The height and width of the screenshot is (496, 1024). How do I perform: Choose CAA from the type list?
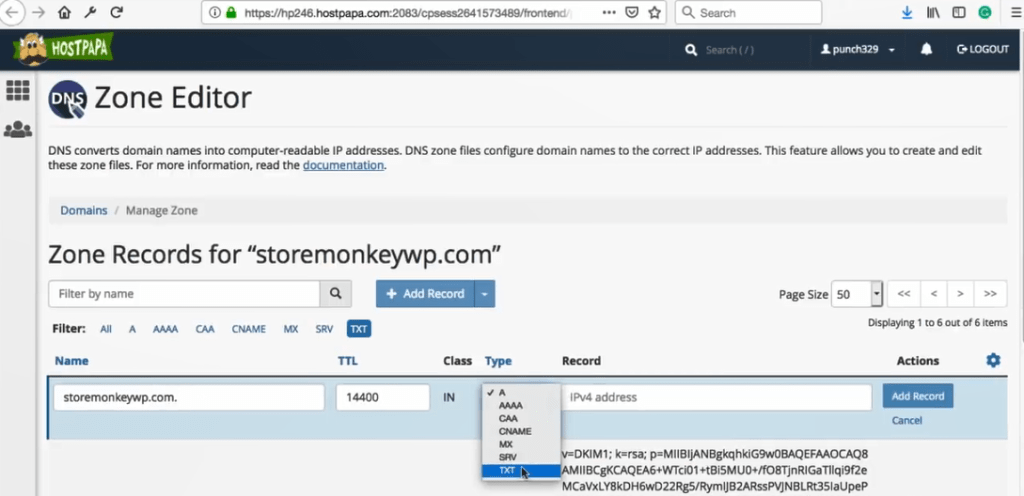click(521, 418)
